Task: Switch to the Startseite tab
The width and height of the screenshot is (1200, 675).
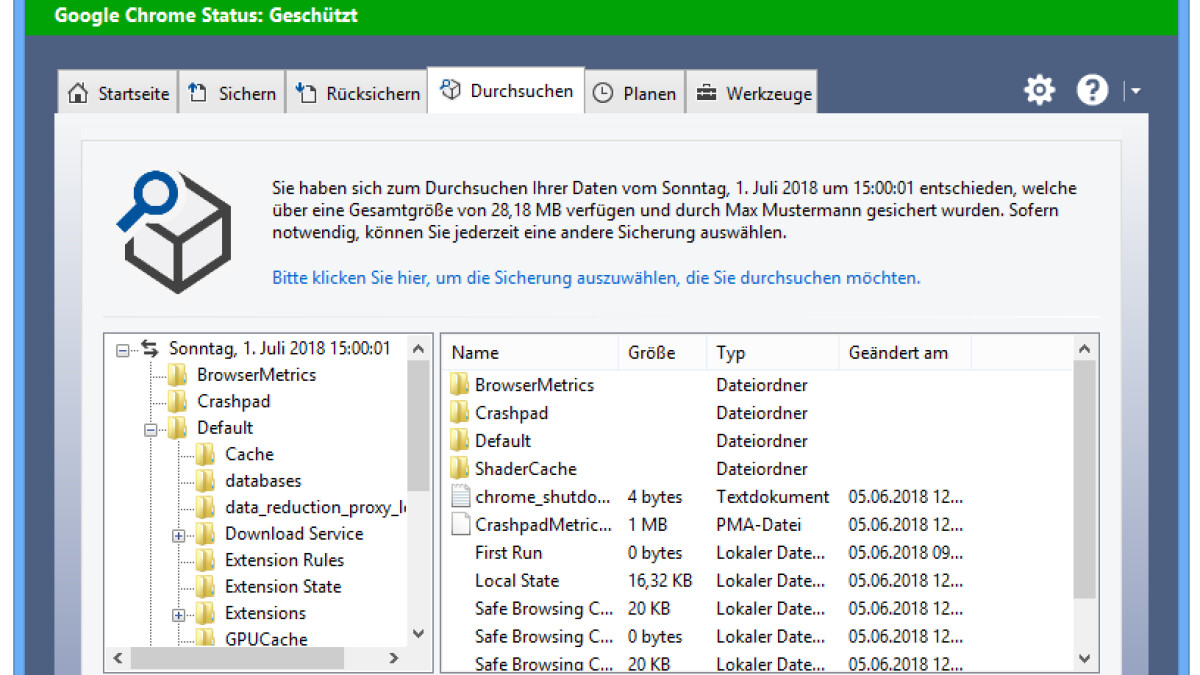Action: click(x=119, y=94)
